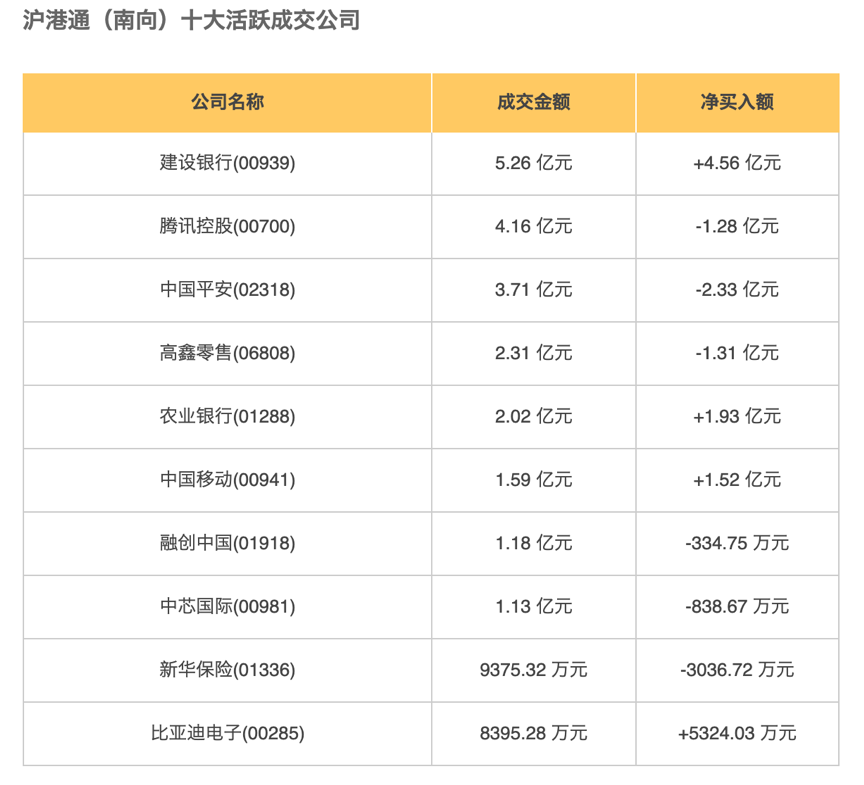Screen dimensions: 864x785
Task: Click the 农业银行(01288) row name
Action: click(x=228, y=416)
